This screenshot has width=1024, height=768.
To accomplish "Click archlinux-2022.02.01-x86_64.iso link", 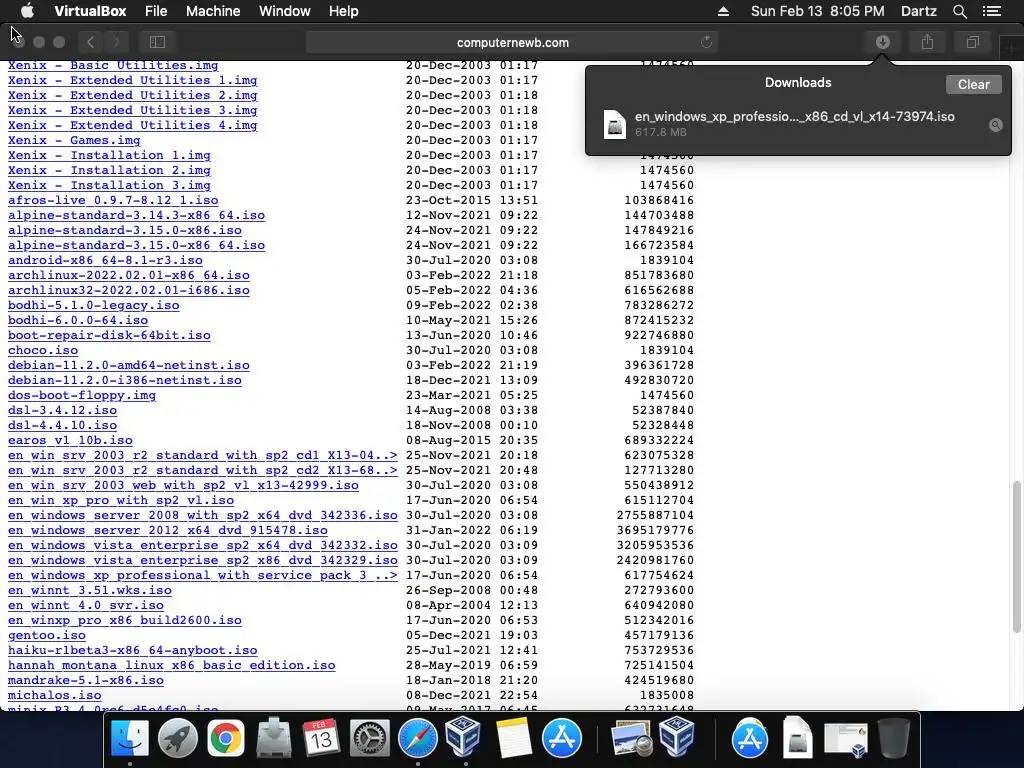I will [129, 276].
